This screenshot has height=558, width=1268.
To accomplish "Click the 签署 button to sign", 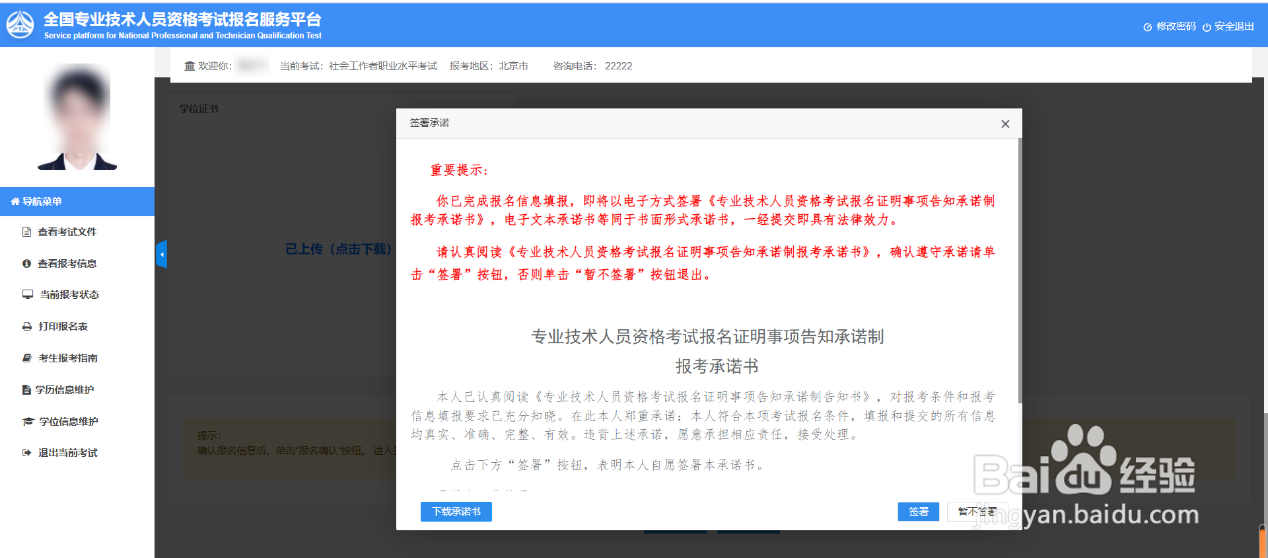I will [x=918, y=511].
